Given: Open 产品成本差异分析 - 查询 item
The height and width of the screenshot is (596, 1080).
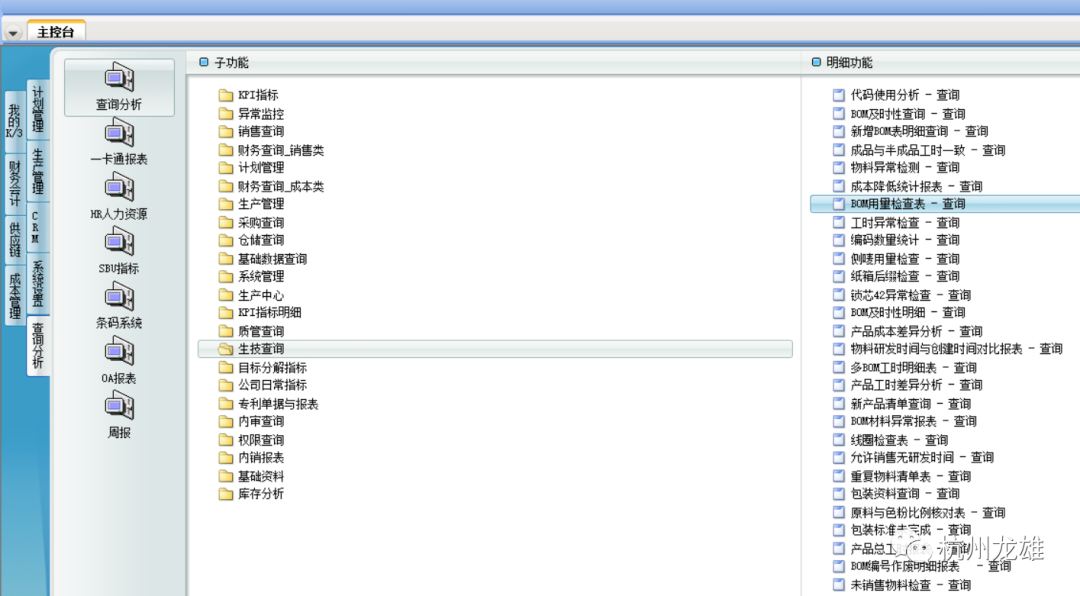Looking at the screenshot, I should point(916,331).
